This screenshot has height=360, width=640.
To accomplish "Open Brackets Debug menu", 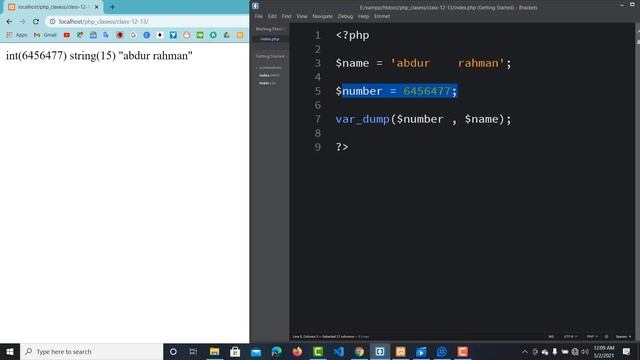I will [x=345, y=16].
